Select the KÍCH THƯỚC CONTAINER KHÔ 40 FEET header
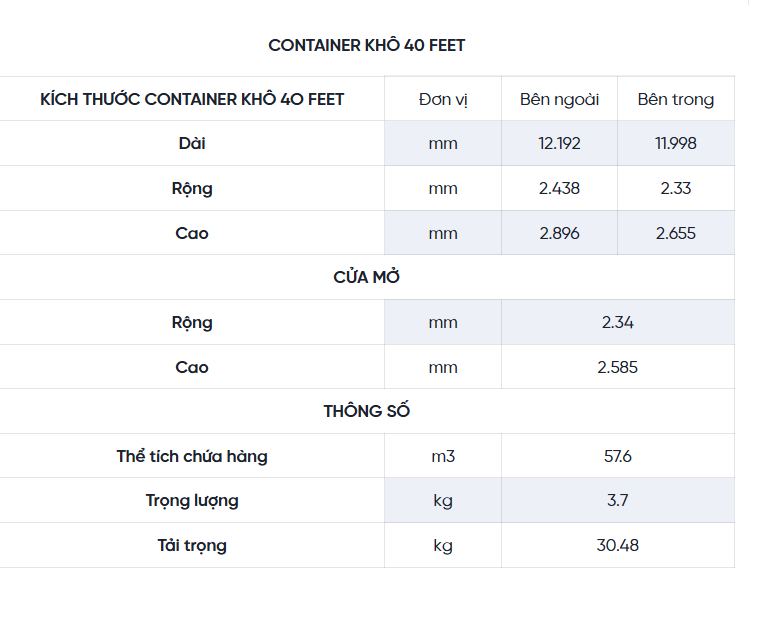 pyautogui.click(x=192, y=99)
